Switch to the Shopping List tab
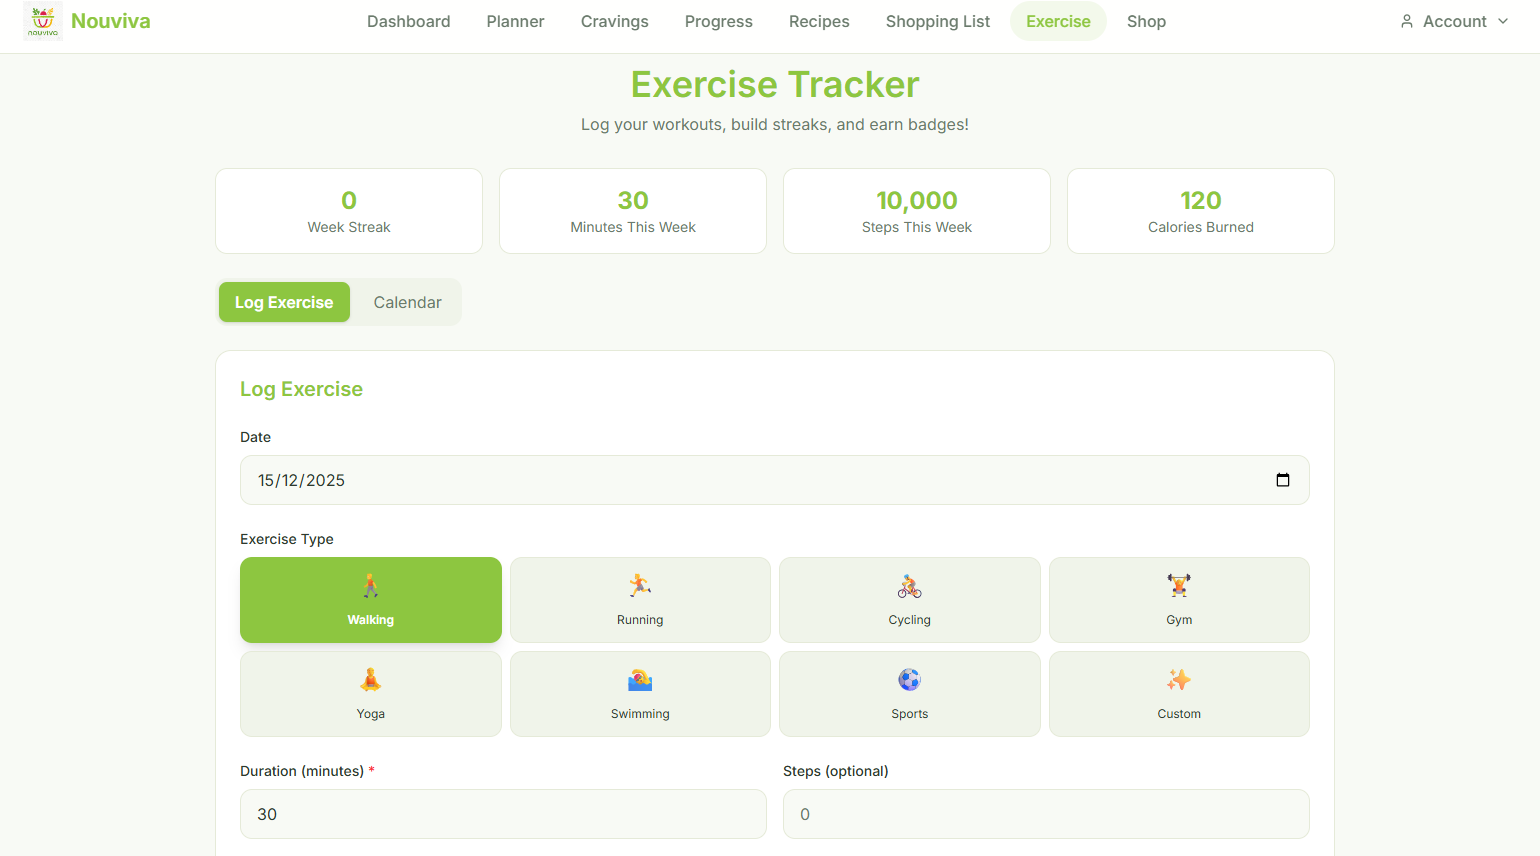 (937, 21)
